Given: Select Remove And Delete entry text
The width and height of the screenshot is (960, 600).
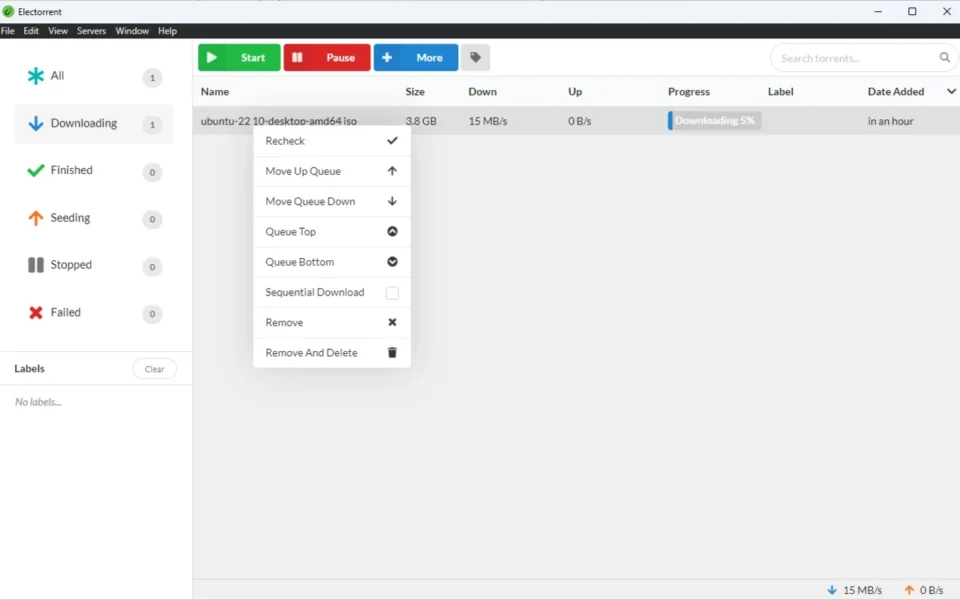Looking at the screenshot, I should [x=311, y=353].
